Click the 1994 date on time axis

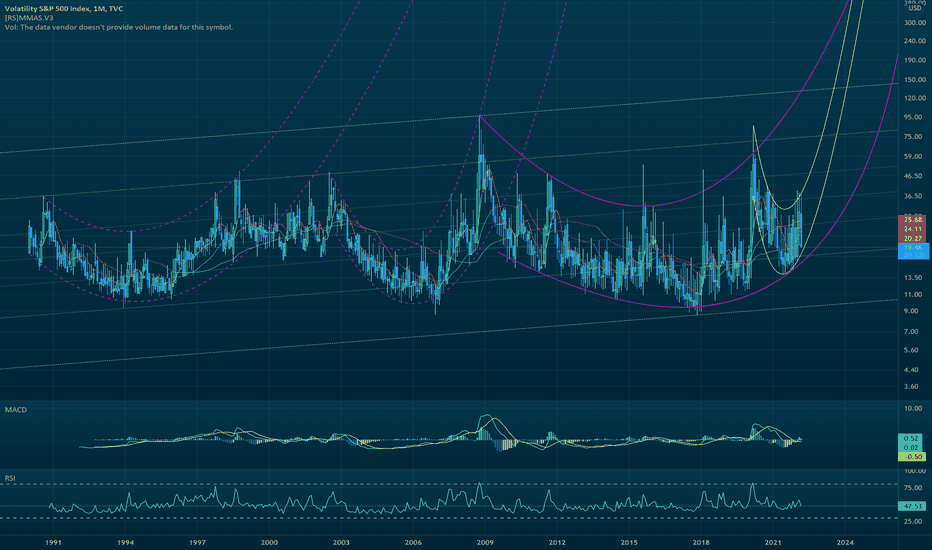pyautogui.click(x=125, y=542)
